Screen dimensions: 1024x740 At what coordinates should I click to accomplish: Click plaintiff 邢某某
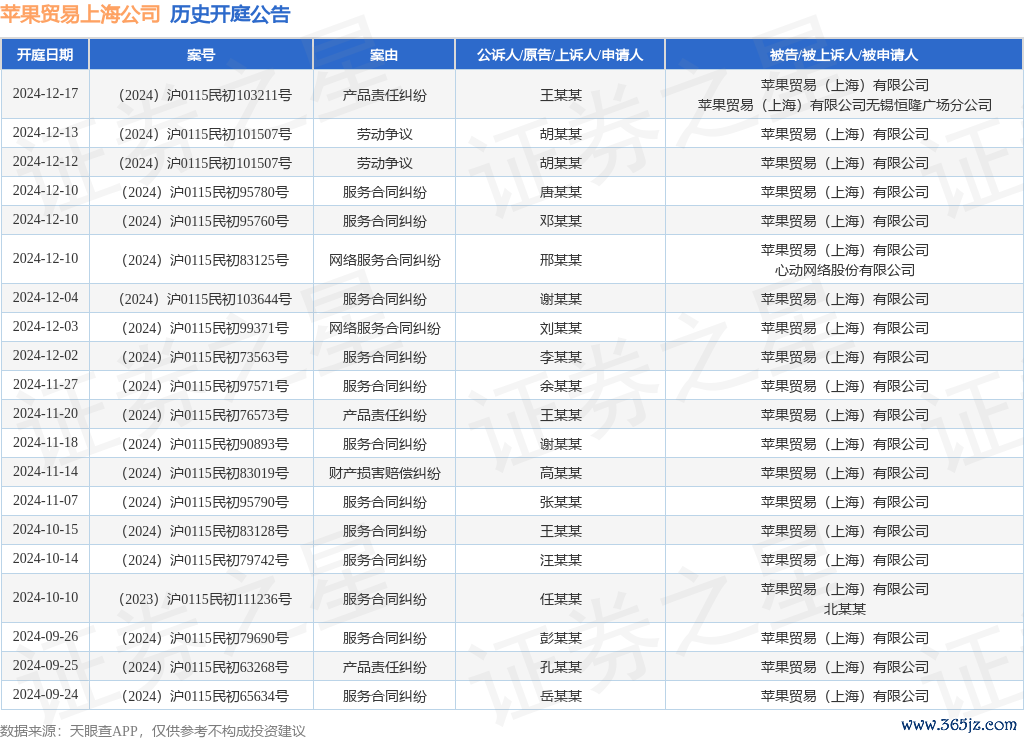[x=561, y=260]
